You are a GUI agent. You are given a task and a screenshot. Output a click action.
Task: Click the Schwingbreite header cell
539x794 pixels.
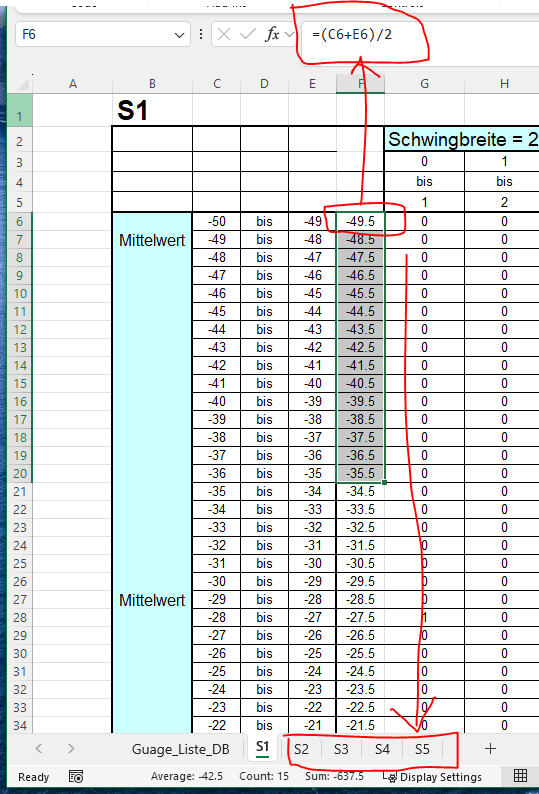(x=462, y=139)
